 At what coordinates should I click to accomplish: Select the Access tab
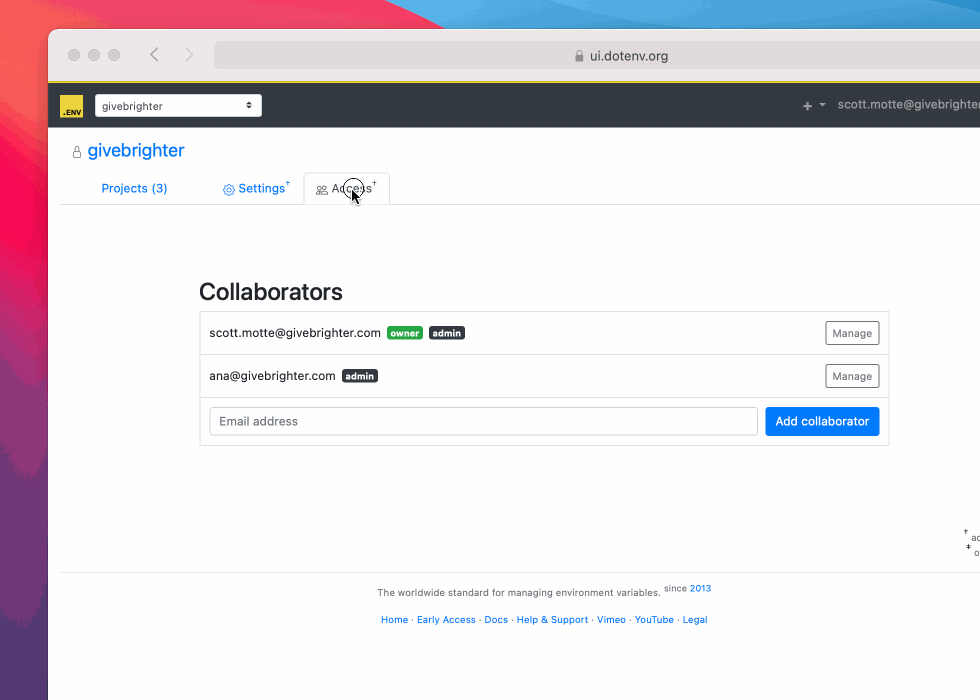(347, 189)
